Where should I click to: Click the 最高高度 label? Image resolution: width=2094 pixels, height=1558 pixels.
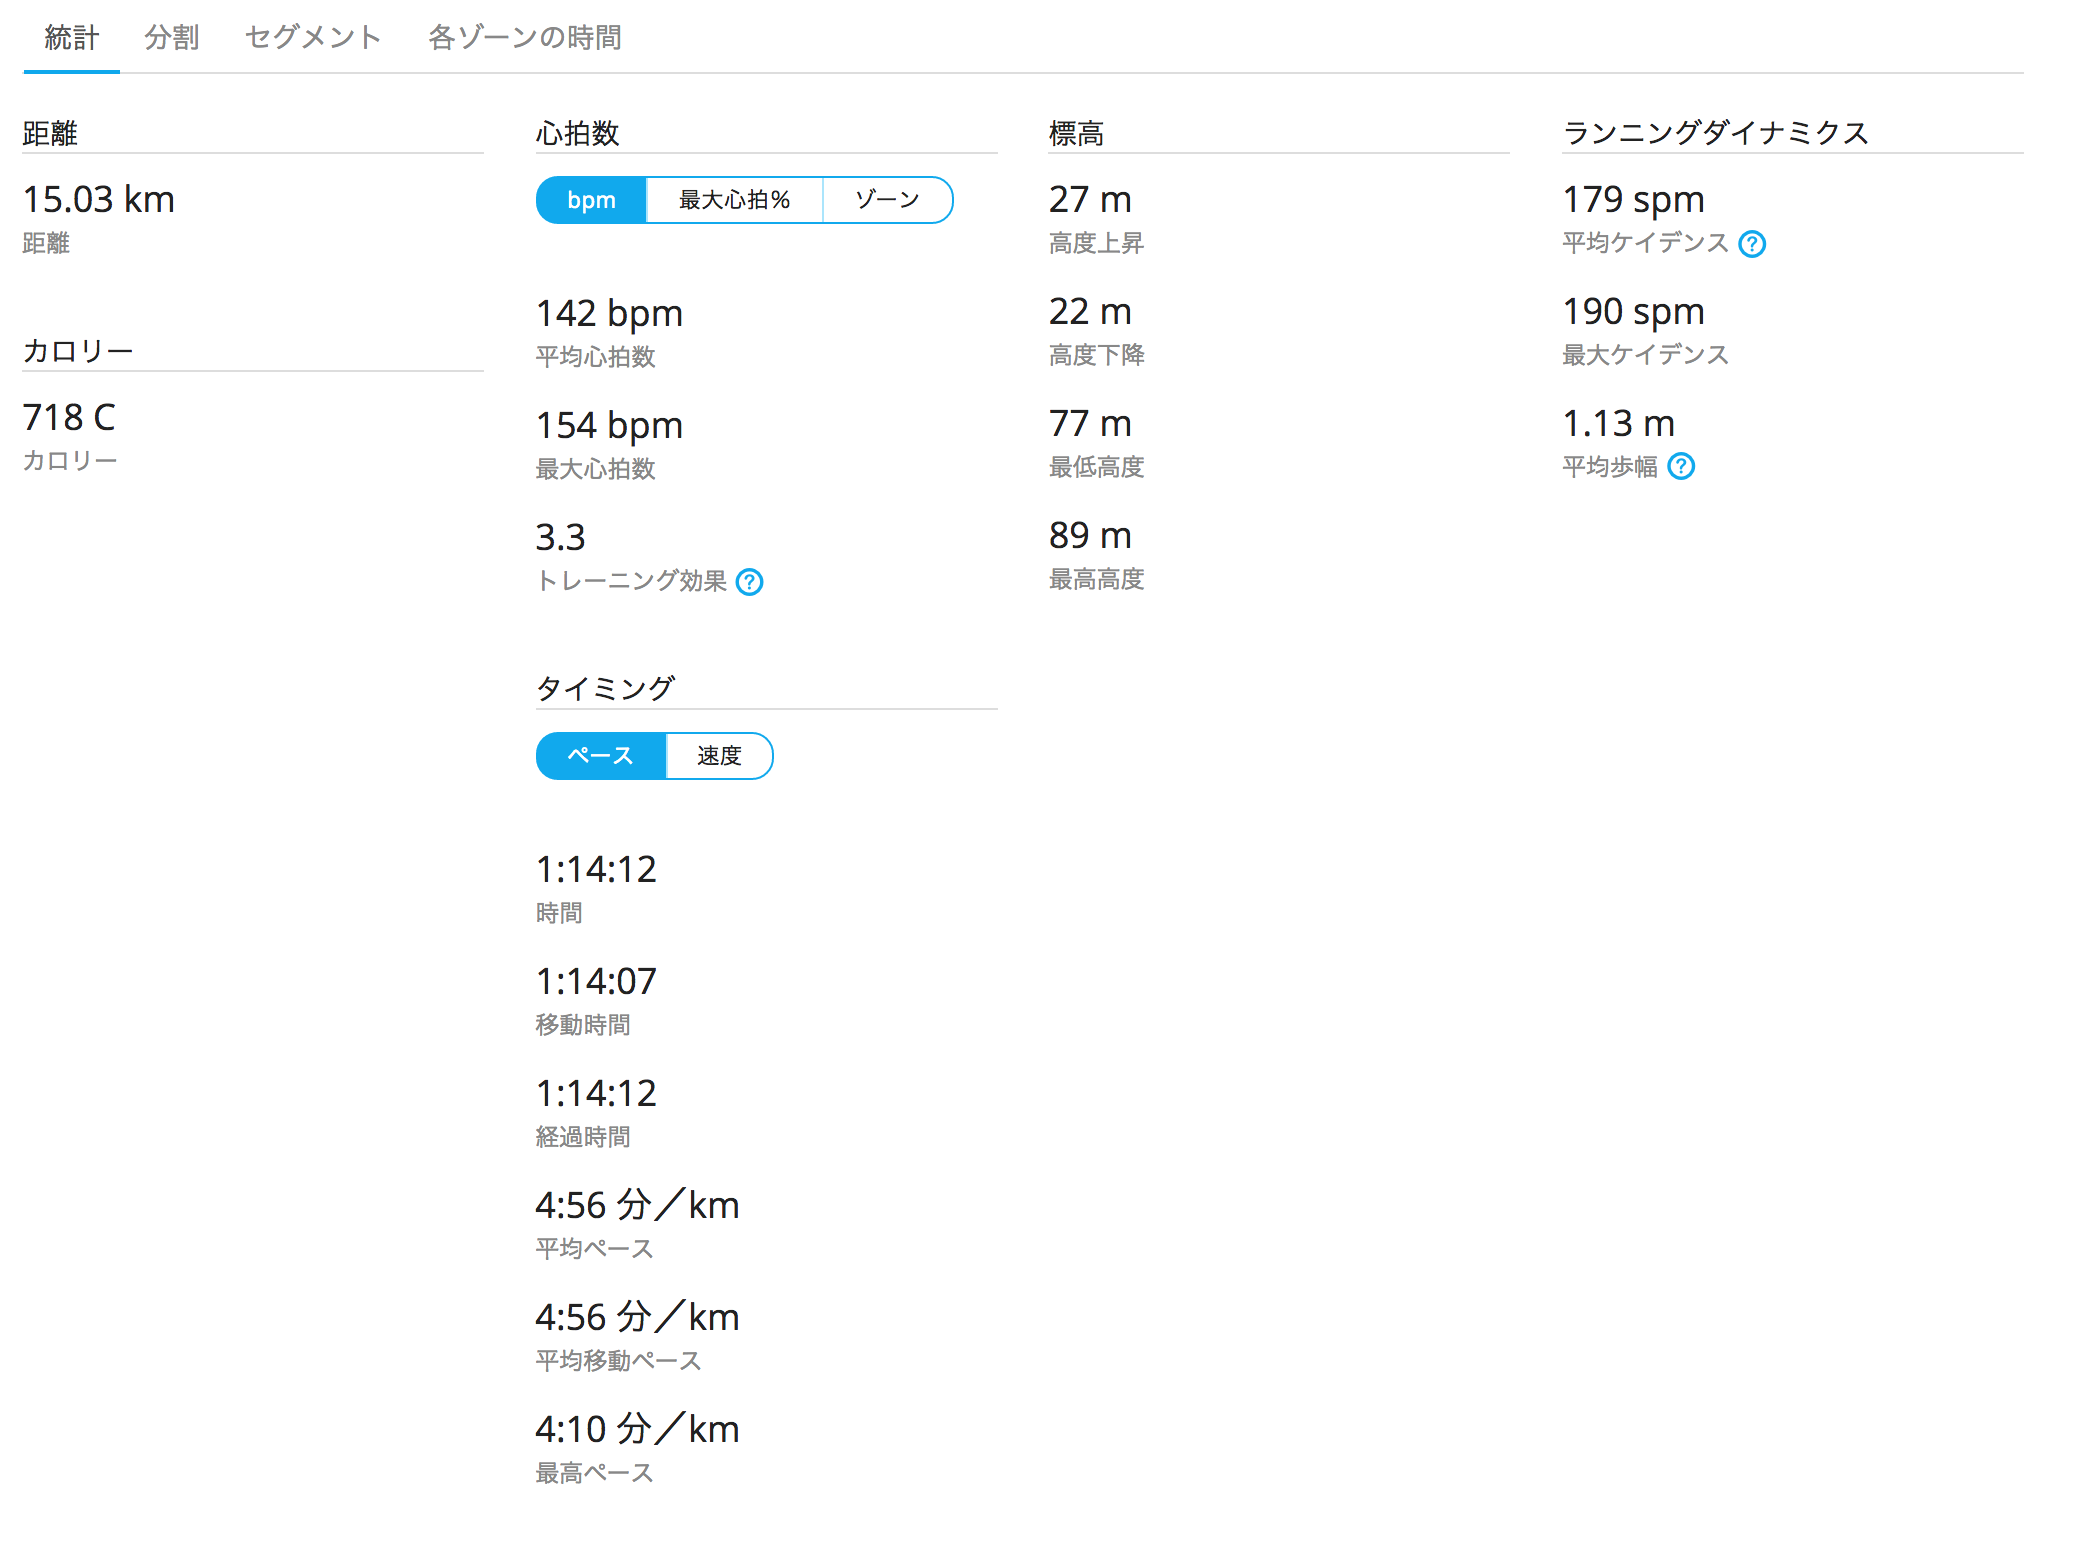(x=1097, y=579)
